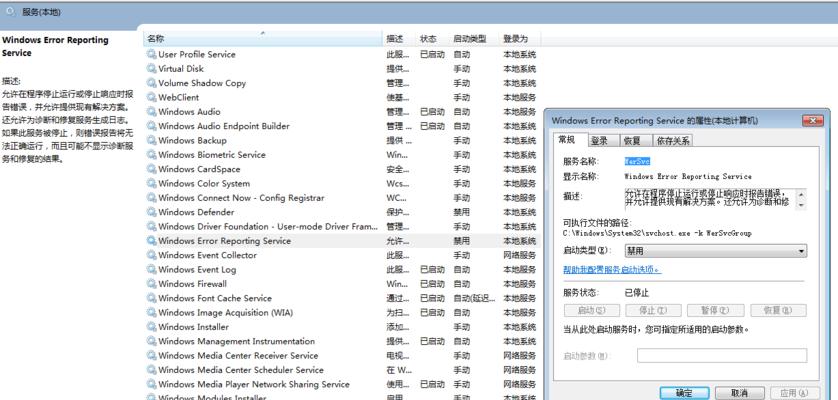
Task: Click the WebClient service icon
Action: [152, 97]
